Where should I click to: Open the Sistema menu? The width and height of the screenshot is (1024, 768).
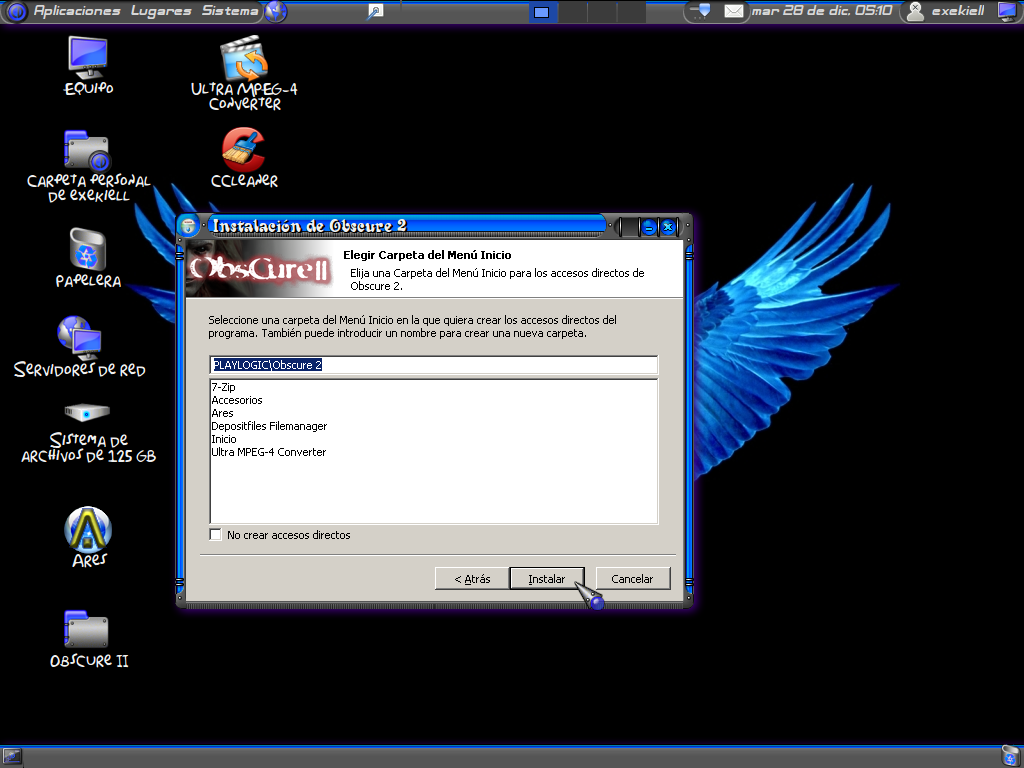[230, 11]
